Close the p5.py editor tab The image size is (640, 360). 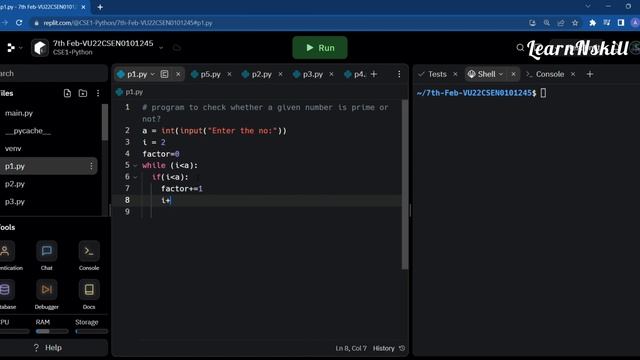coord(229,74)
